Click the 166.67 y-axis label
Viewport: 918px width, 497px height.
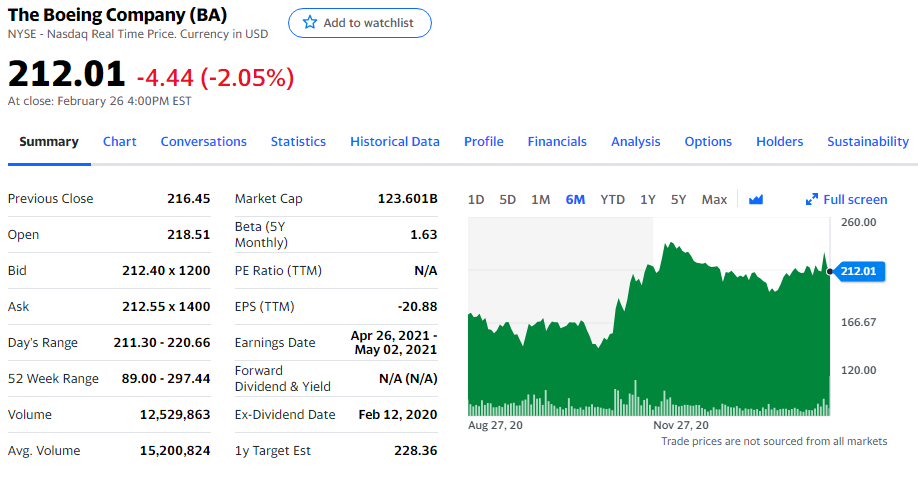(858, 322)
